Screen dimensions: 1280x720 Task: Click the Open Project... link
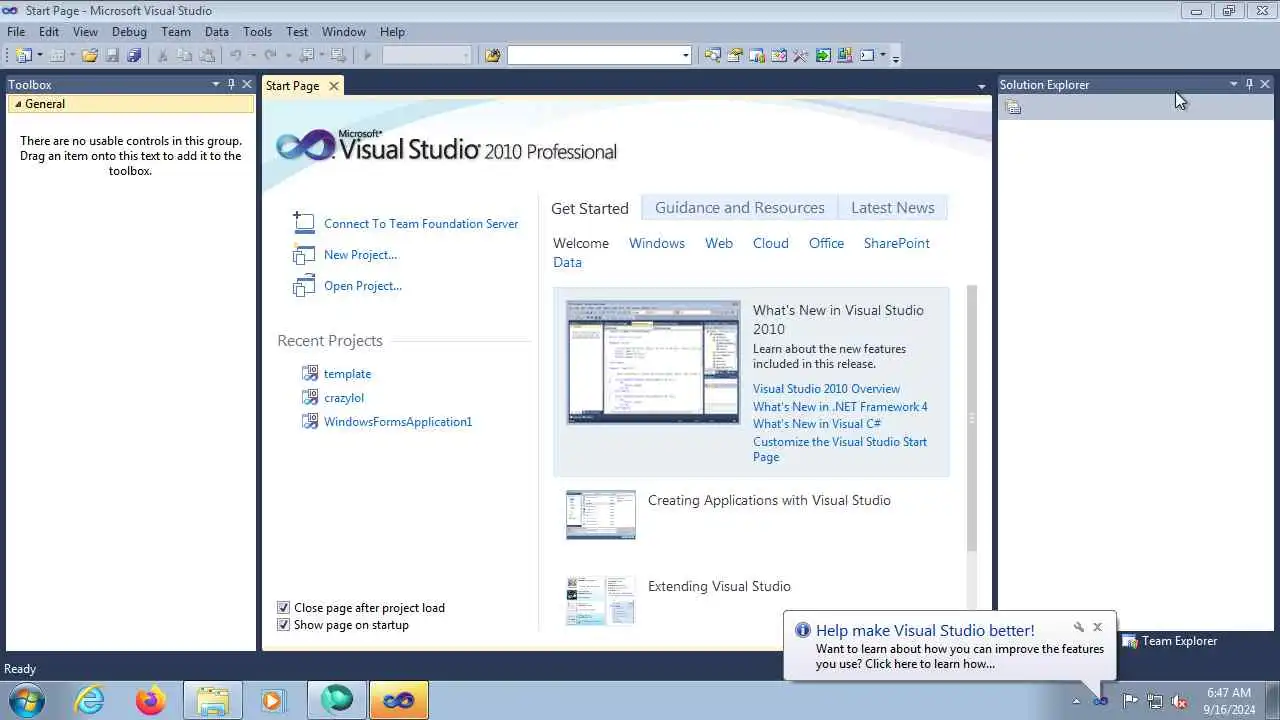point(363,286)
